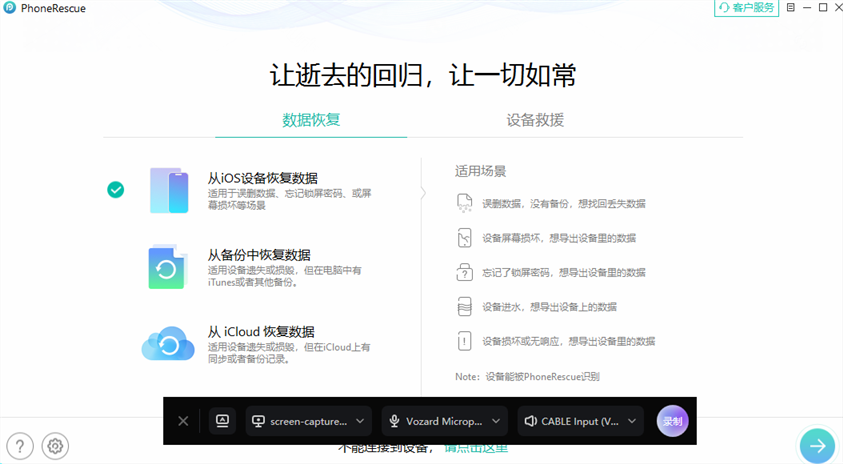Viewport: 843px width, 464px height.
Task: Close the recording toolbar with X
Action: coord(183,421)
